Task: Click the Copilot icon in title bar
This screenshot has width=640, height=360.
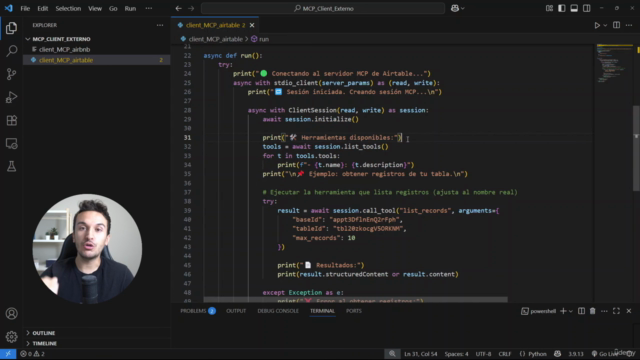Action: (x=455, y=8)
